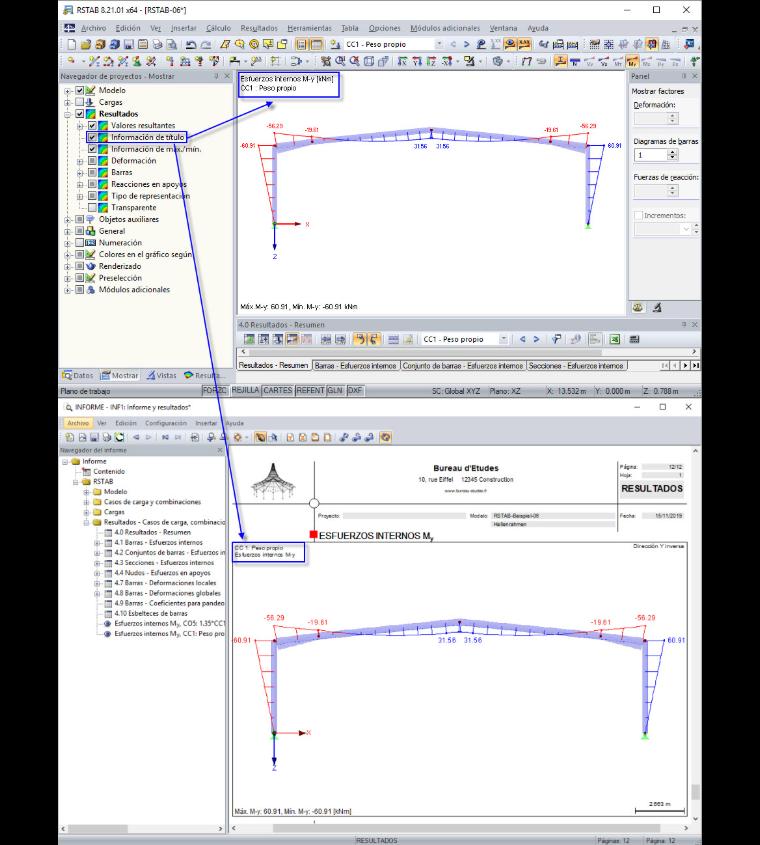
Task: Enable the Incrementos checkbox in Panel
Action: 639,215
